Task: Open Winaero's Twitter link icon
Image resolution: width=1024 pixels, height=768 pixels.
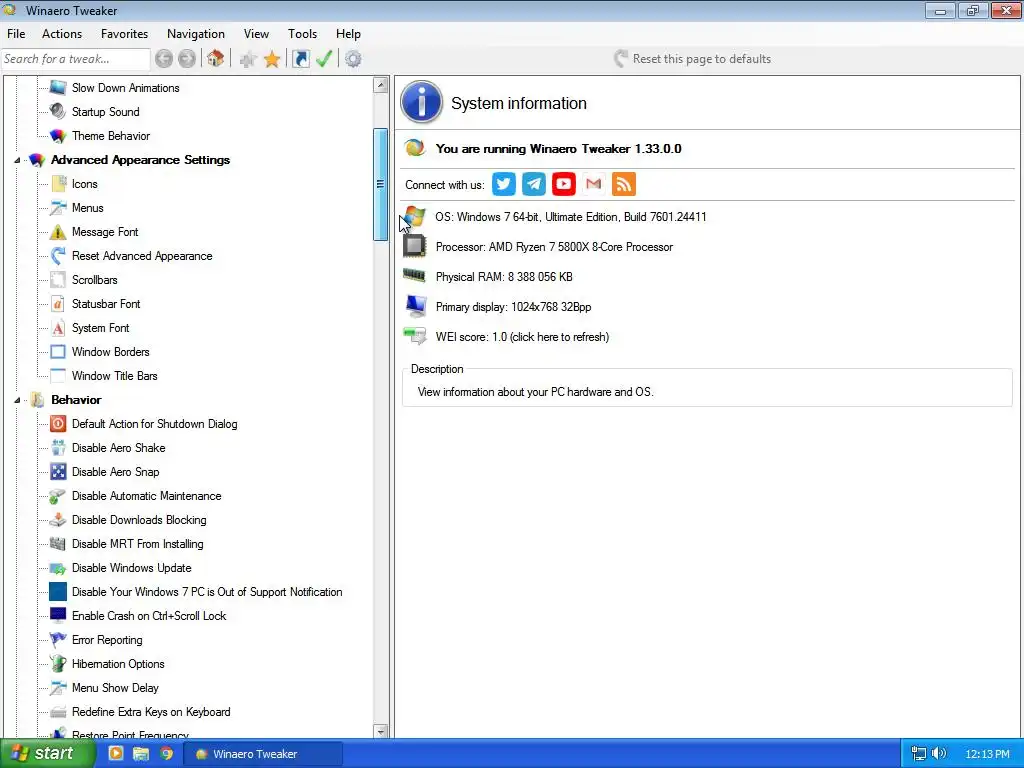Action: pos(504,184)
